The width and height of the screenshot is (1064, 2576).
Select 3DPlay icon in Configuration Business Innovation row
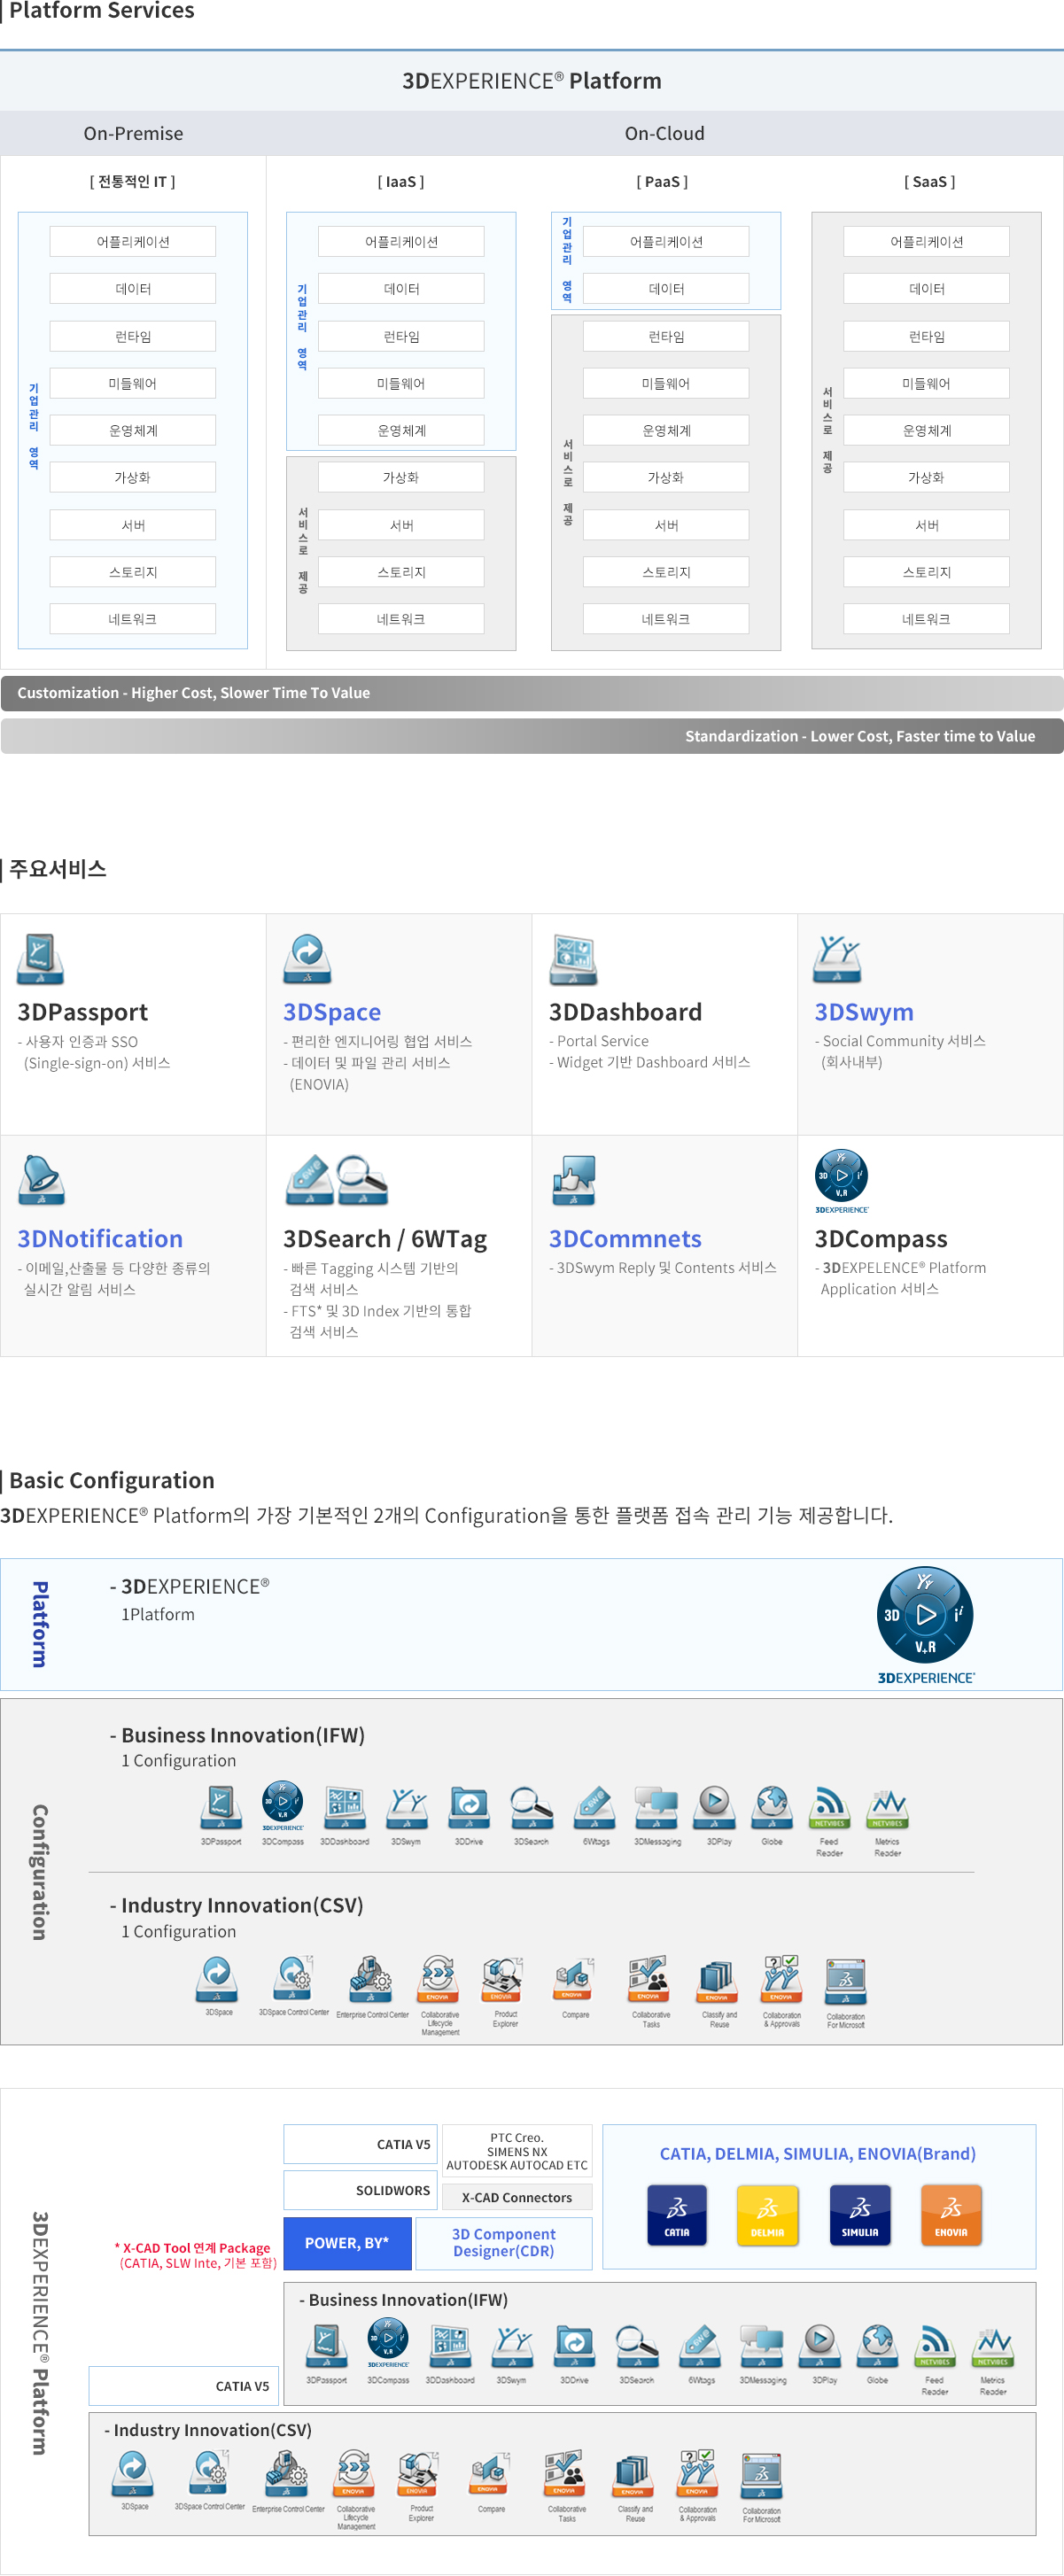[x=715, y=1807]
